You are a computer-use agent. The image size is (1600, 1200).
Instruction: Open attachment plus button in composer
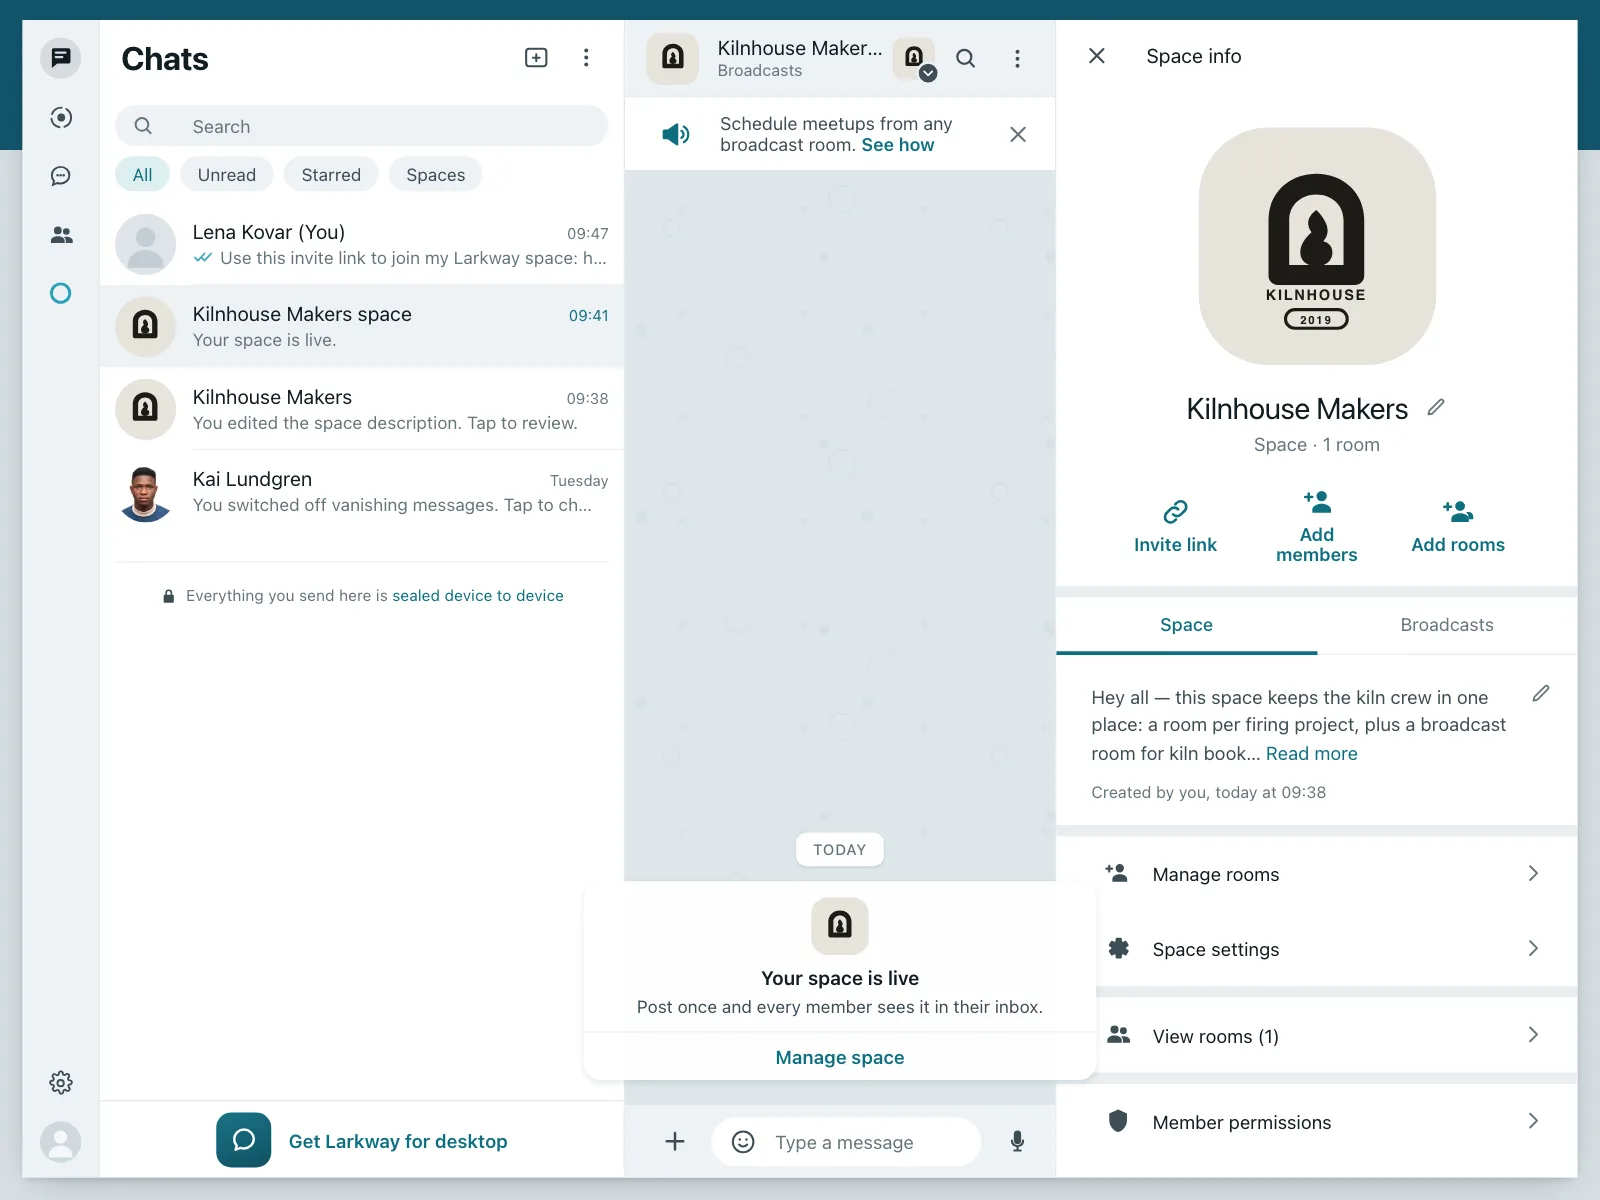click(675, 1141)
